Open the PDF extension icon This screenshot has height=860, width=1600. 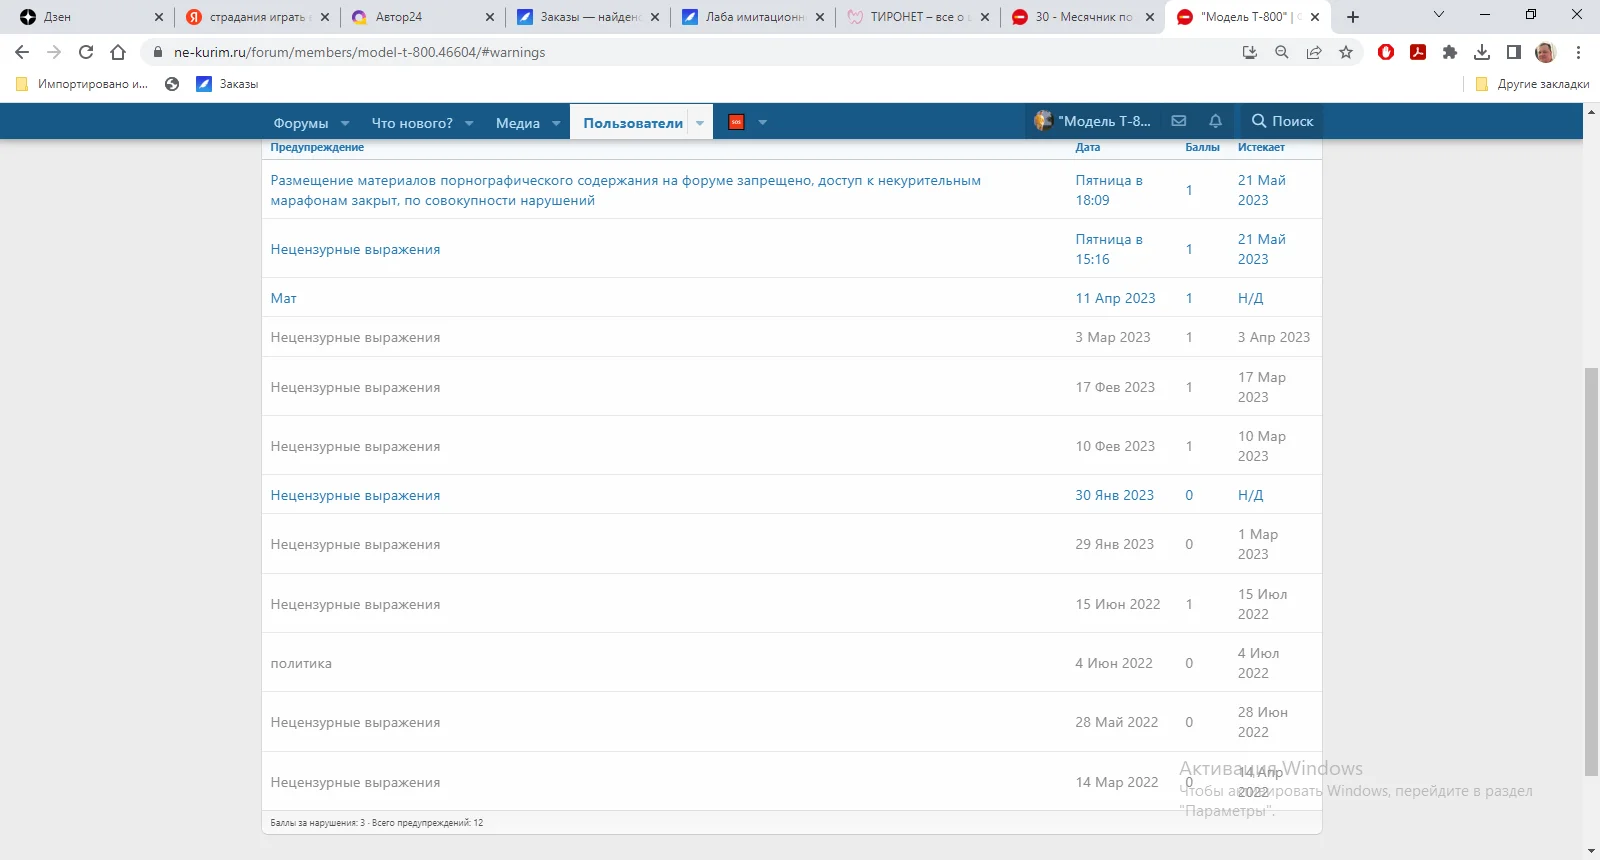tap(1418, 52)
